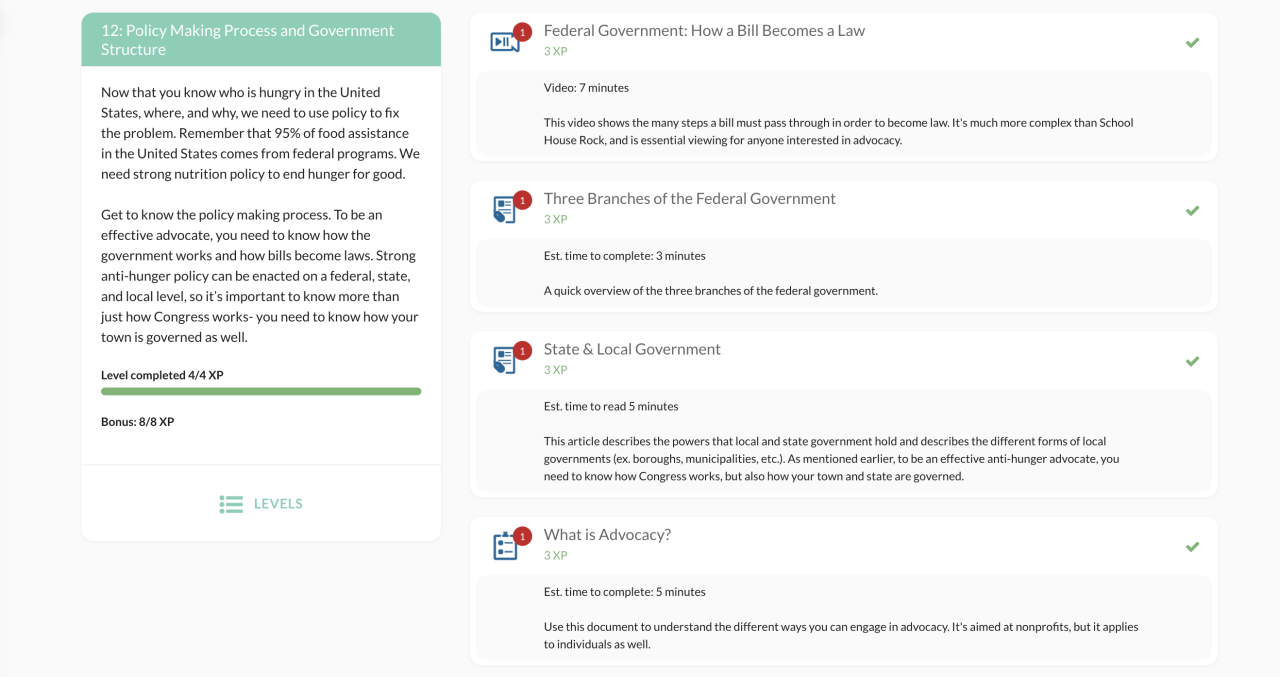Screen dimensions: 1280x677
Task: Click the video icon for How a Bill Becomes a Law
Action: (504, 42)
